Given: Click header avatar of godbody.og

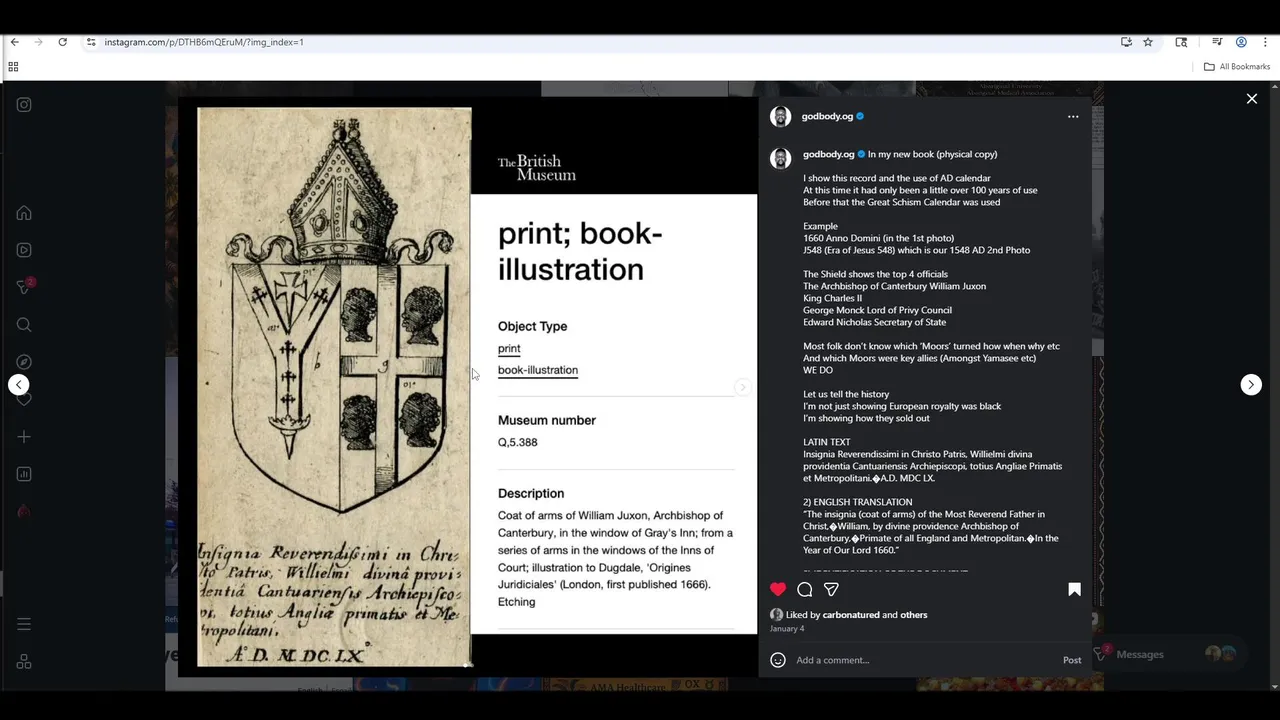Looking at the screenshot, I should pos(781,117).
